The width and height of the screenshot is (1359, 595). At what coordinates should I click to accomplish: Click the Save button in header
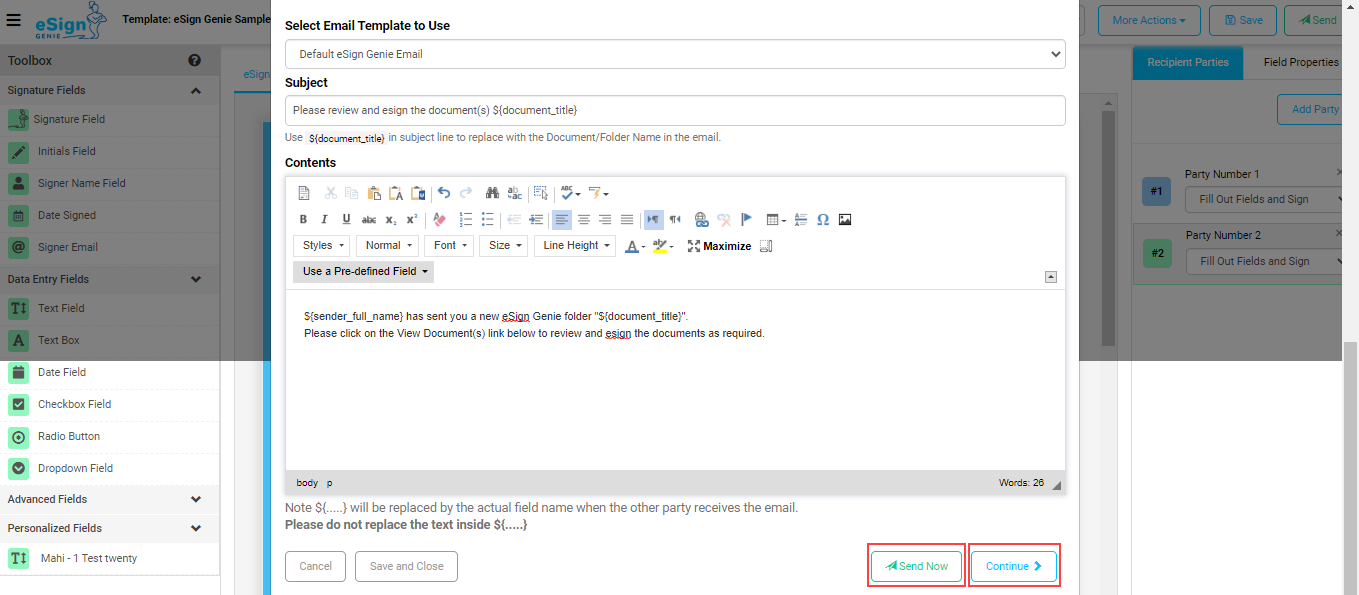pos(1242,20)
